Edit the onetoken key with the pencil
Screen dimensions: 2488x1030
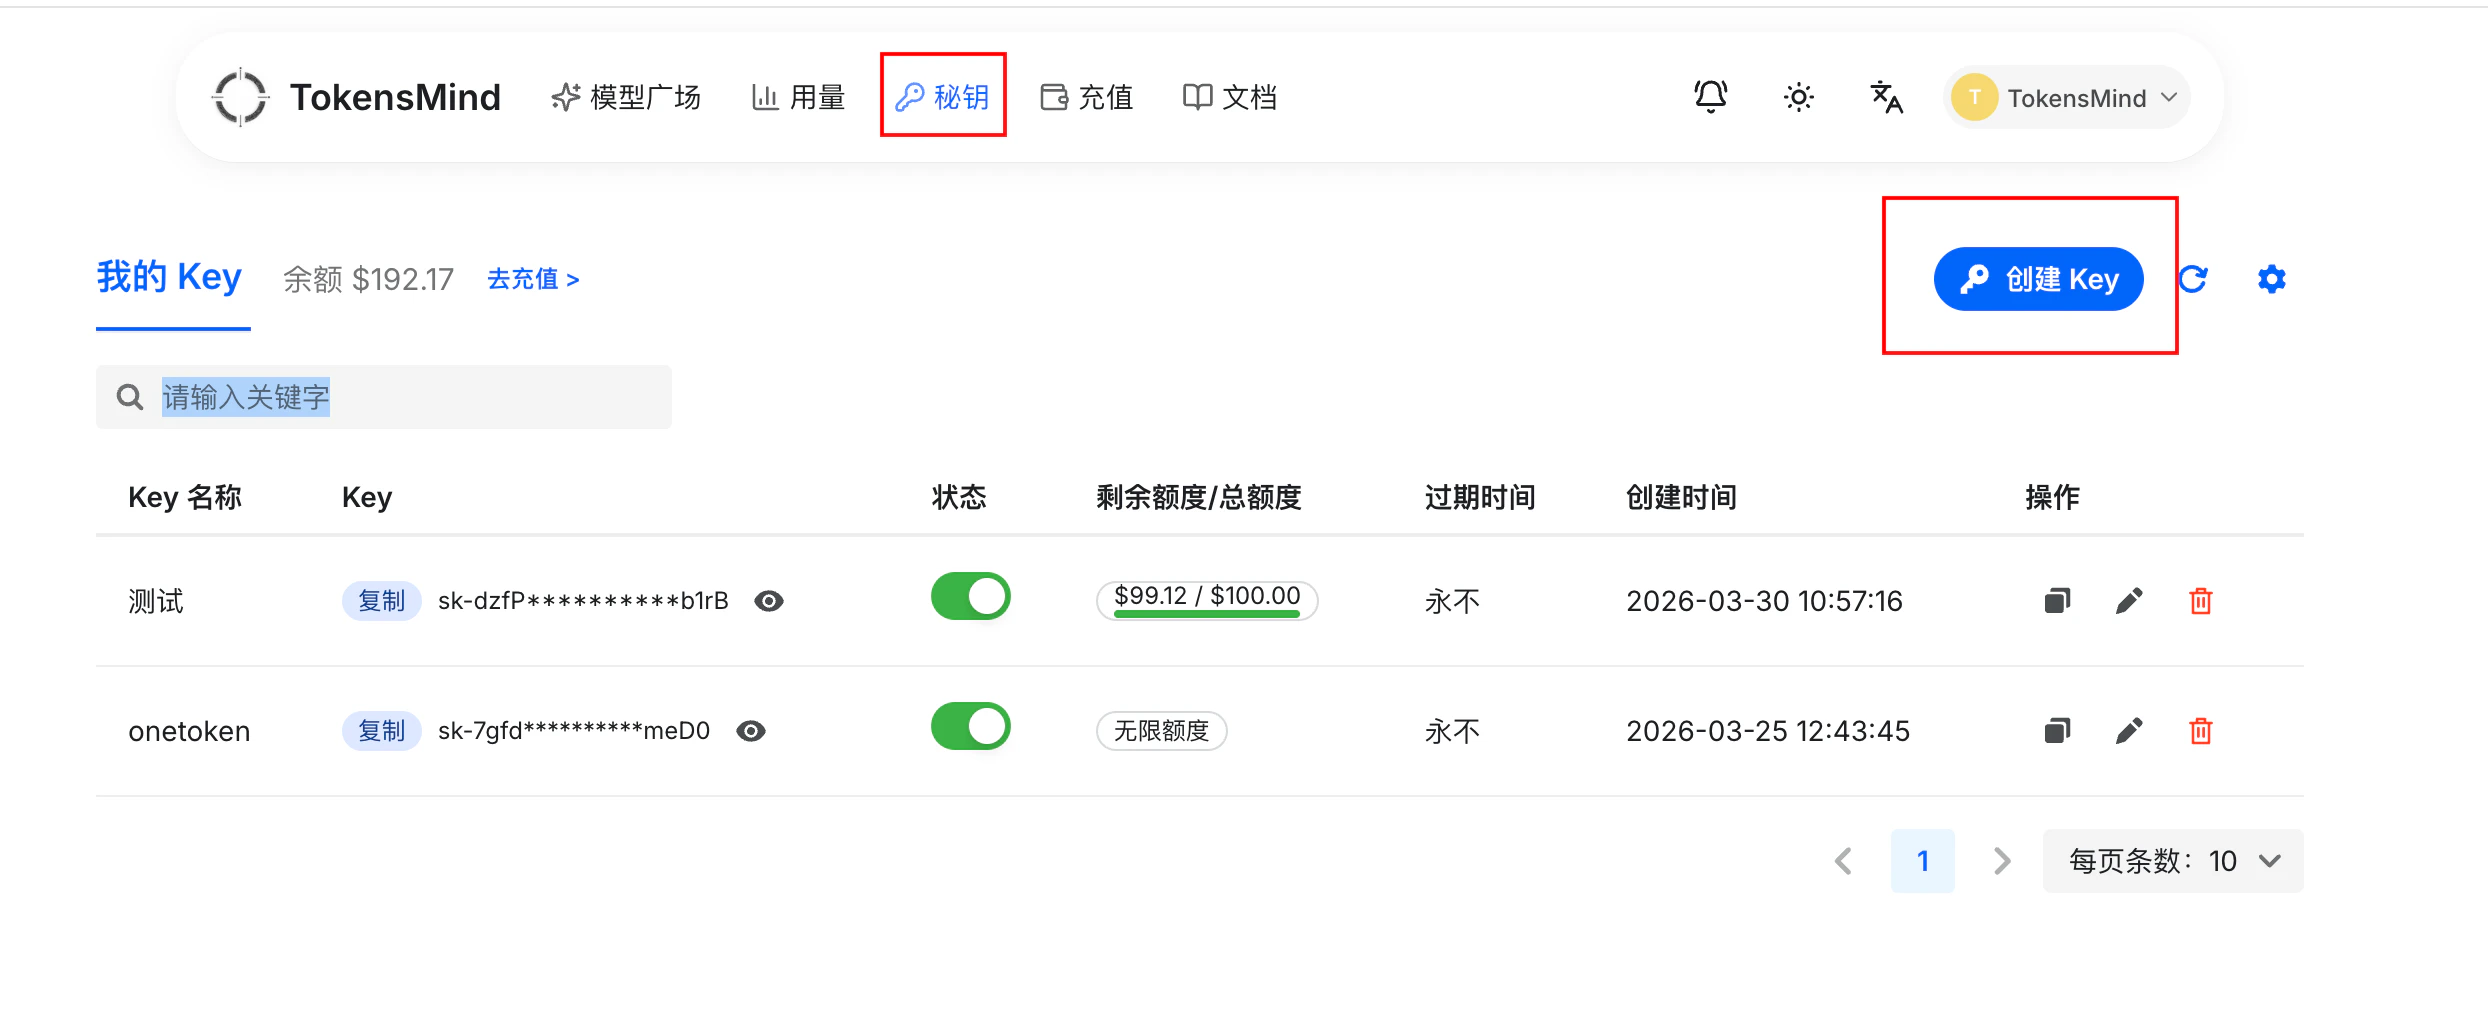tap(2129, 731)
